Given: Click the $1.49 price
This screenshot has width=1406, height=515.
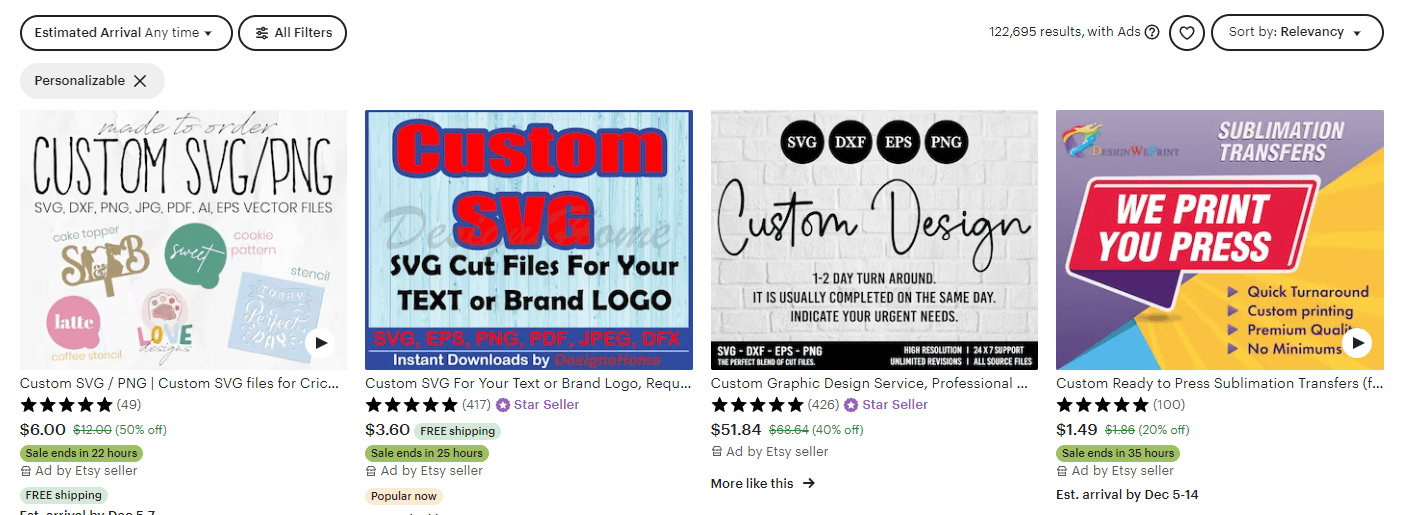Looking at the screenshot, I should coord(1077,430).
